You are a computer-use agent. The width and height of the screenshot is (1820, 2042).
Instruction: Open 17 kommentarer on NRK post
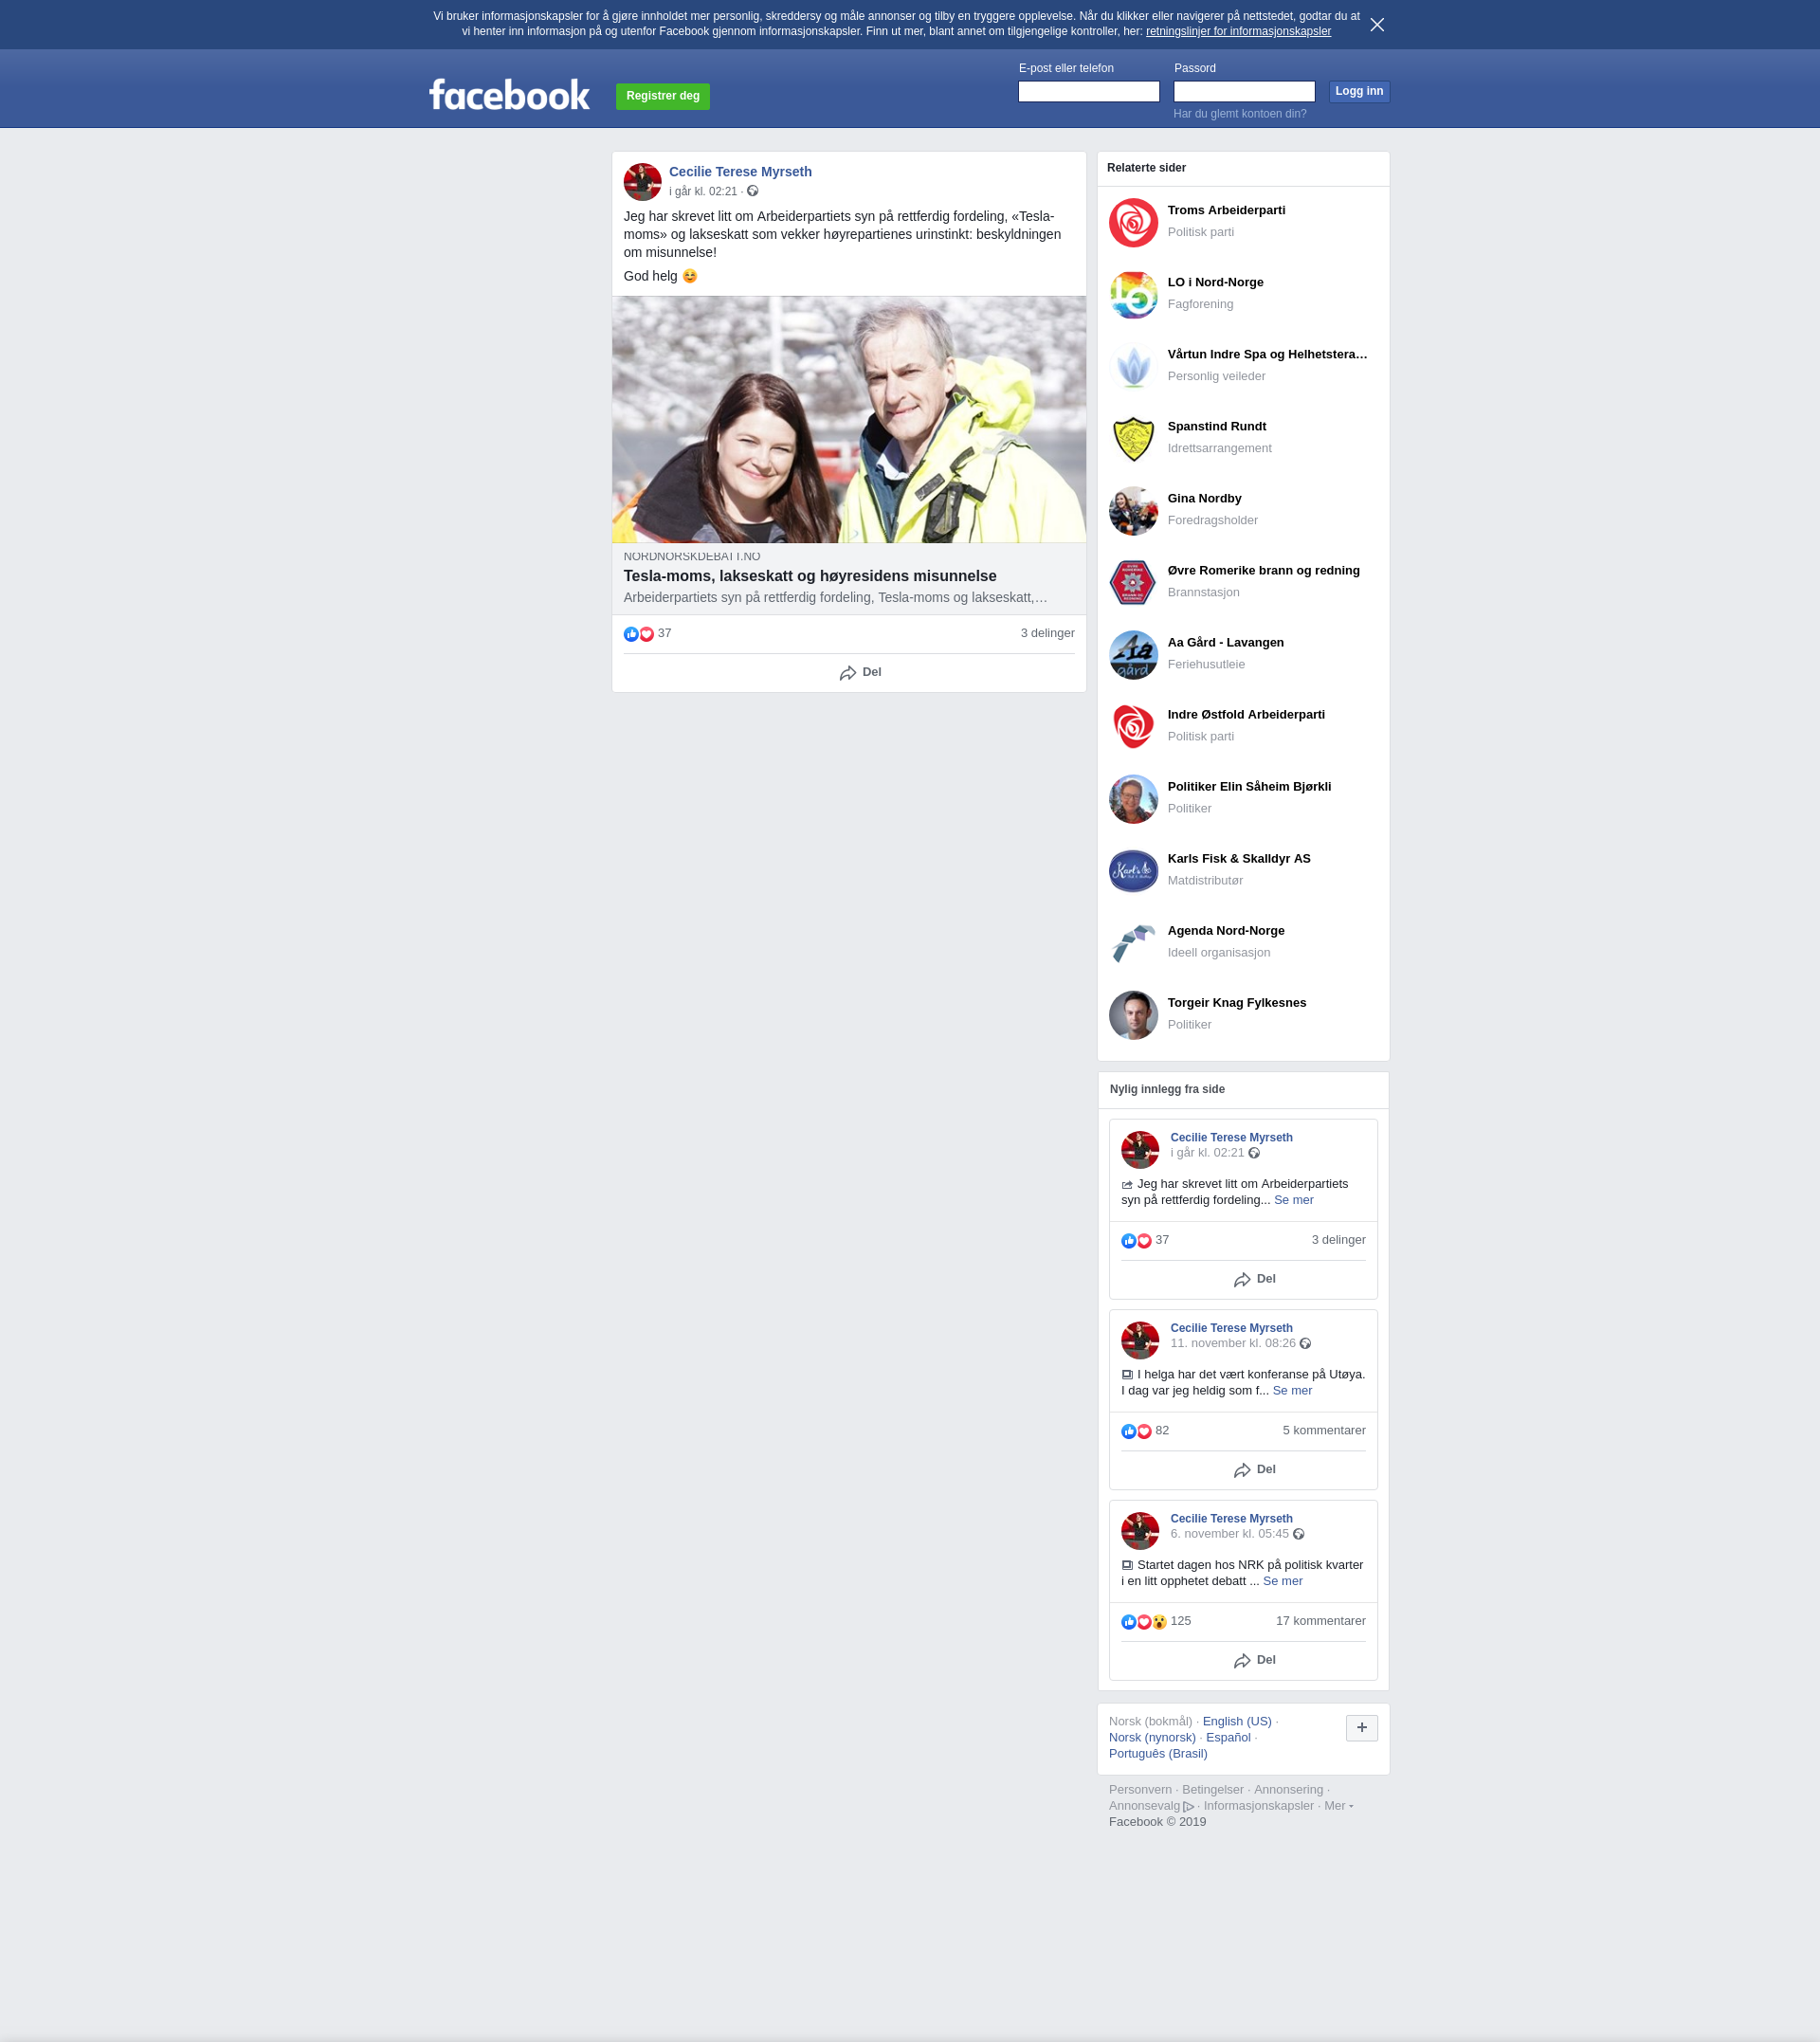pyautogui.click(x=1320, y=1620)
